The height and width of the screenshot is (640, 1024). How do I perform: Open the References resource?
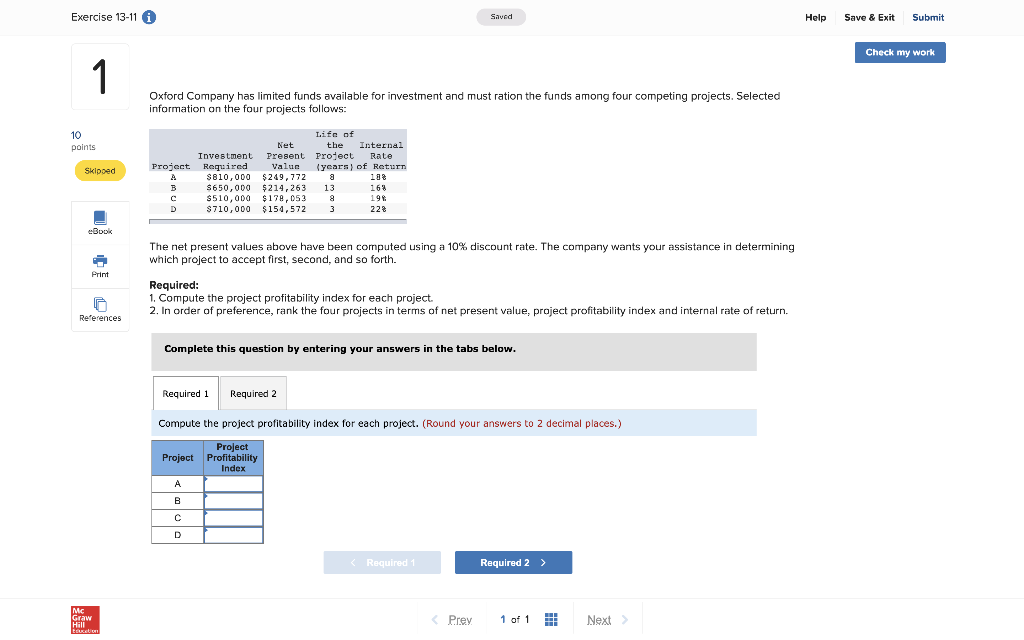tap(100, 310)
